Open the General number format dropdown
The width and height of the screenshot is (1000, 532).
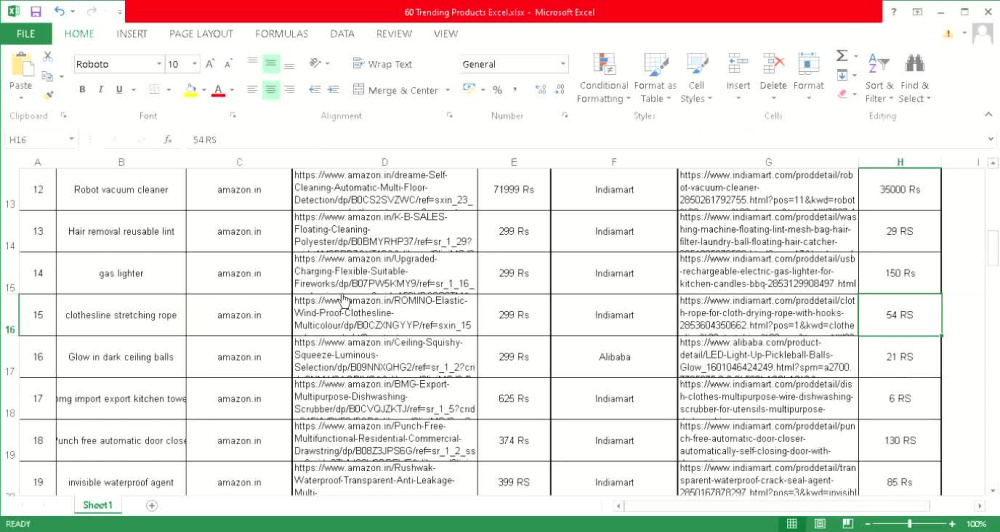coord(562,64)
